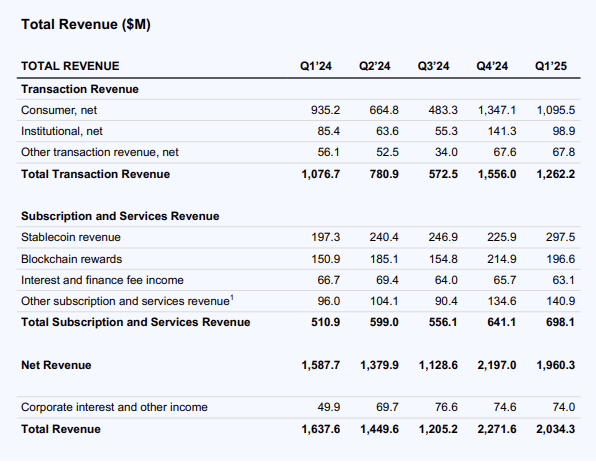Click the Total Transaction Revenue label
Viewport: 596px width, 466px height.
point(95,174)
